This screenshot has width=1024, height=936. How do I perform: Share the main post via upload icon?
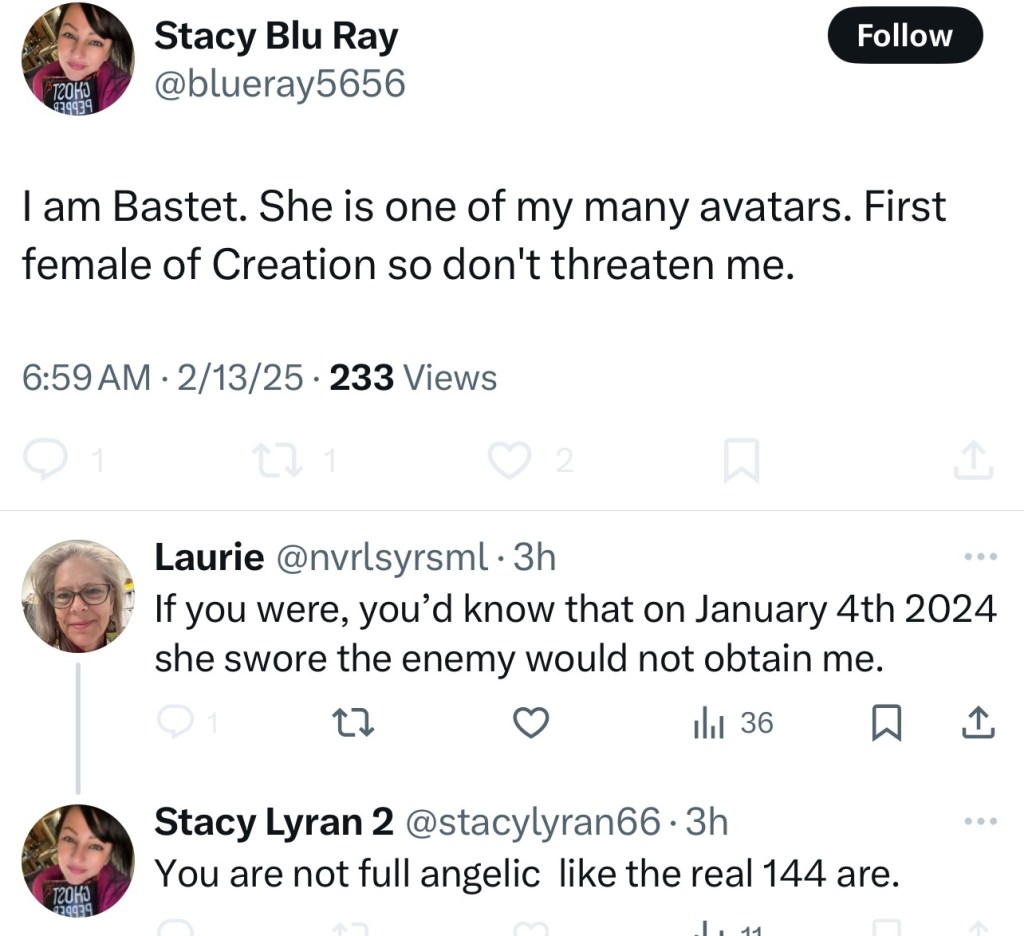tap(975, 460)
